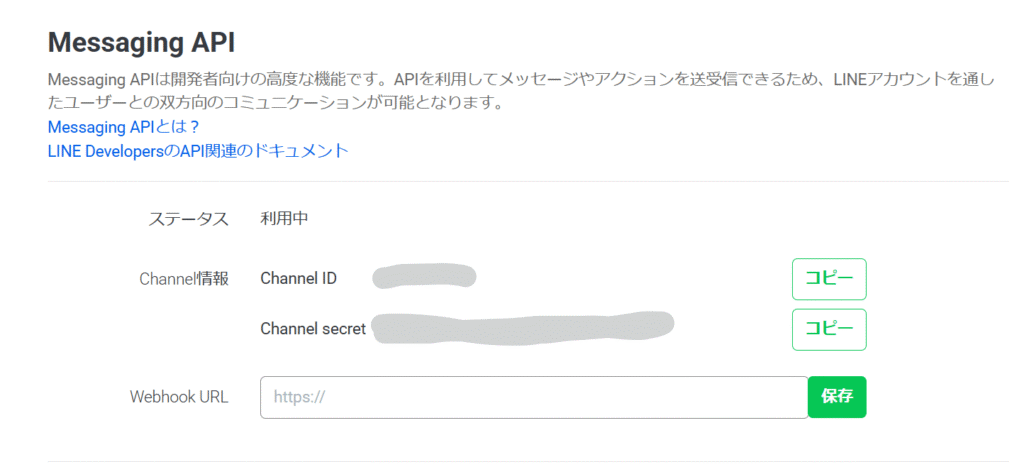This screenshot has height=467, width=1024.
Task: Click the description line starting "Messaging APIは開発者向け"
Action: click(521, 81)
